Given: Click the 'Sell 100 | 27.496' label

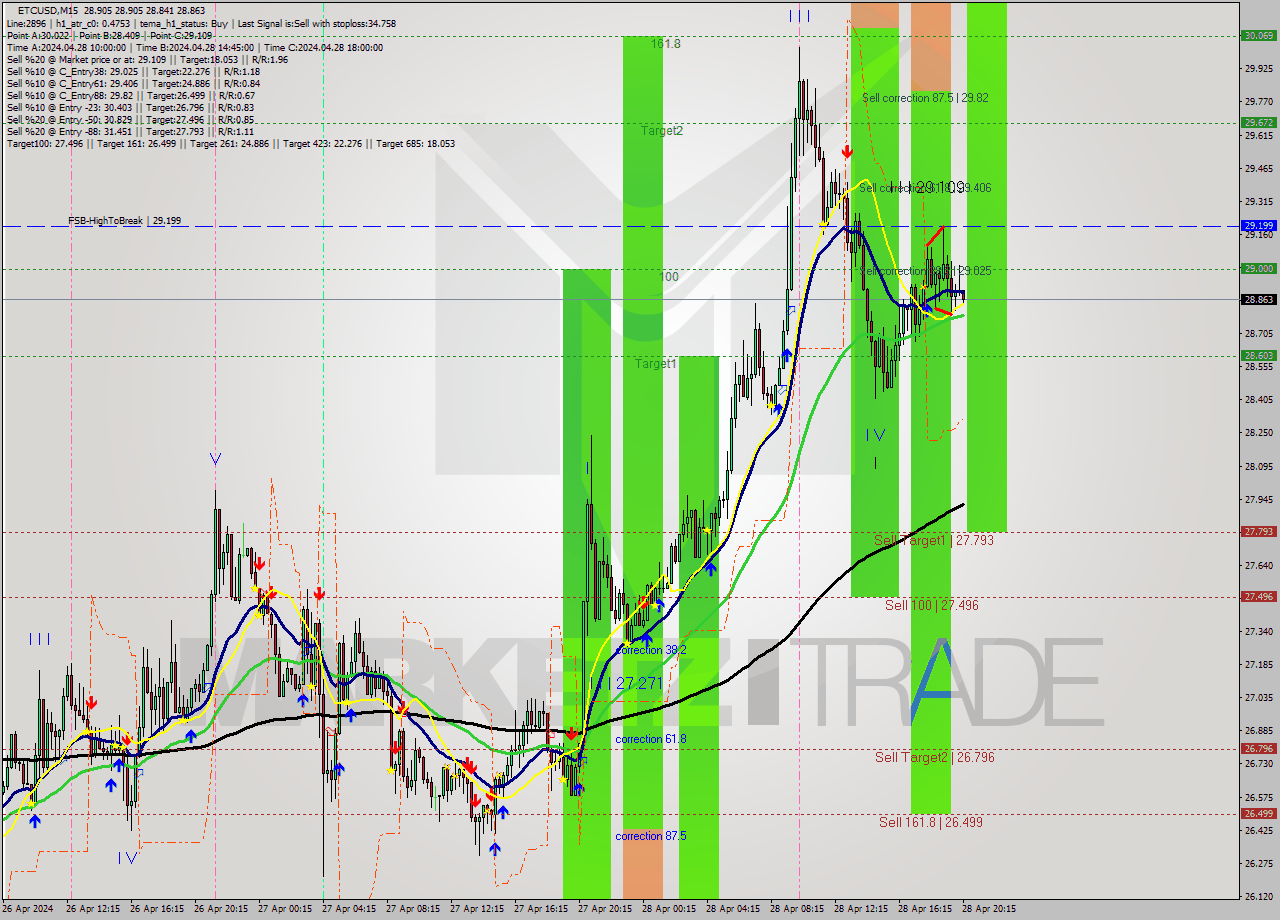Looking at the screenshot, I should pyautogui.click(x=932, y=605).
